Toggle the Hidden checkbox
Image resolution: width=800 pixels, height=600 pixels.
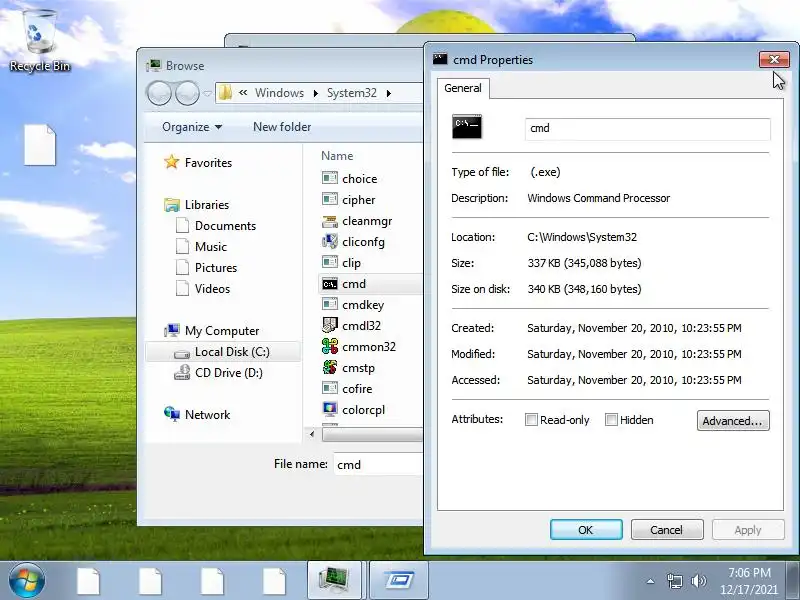(611, 420)
